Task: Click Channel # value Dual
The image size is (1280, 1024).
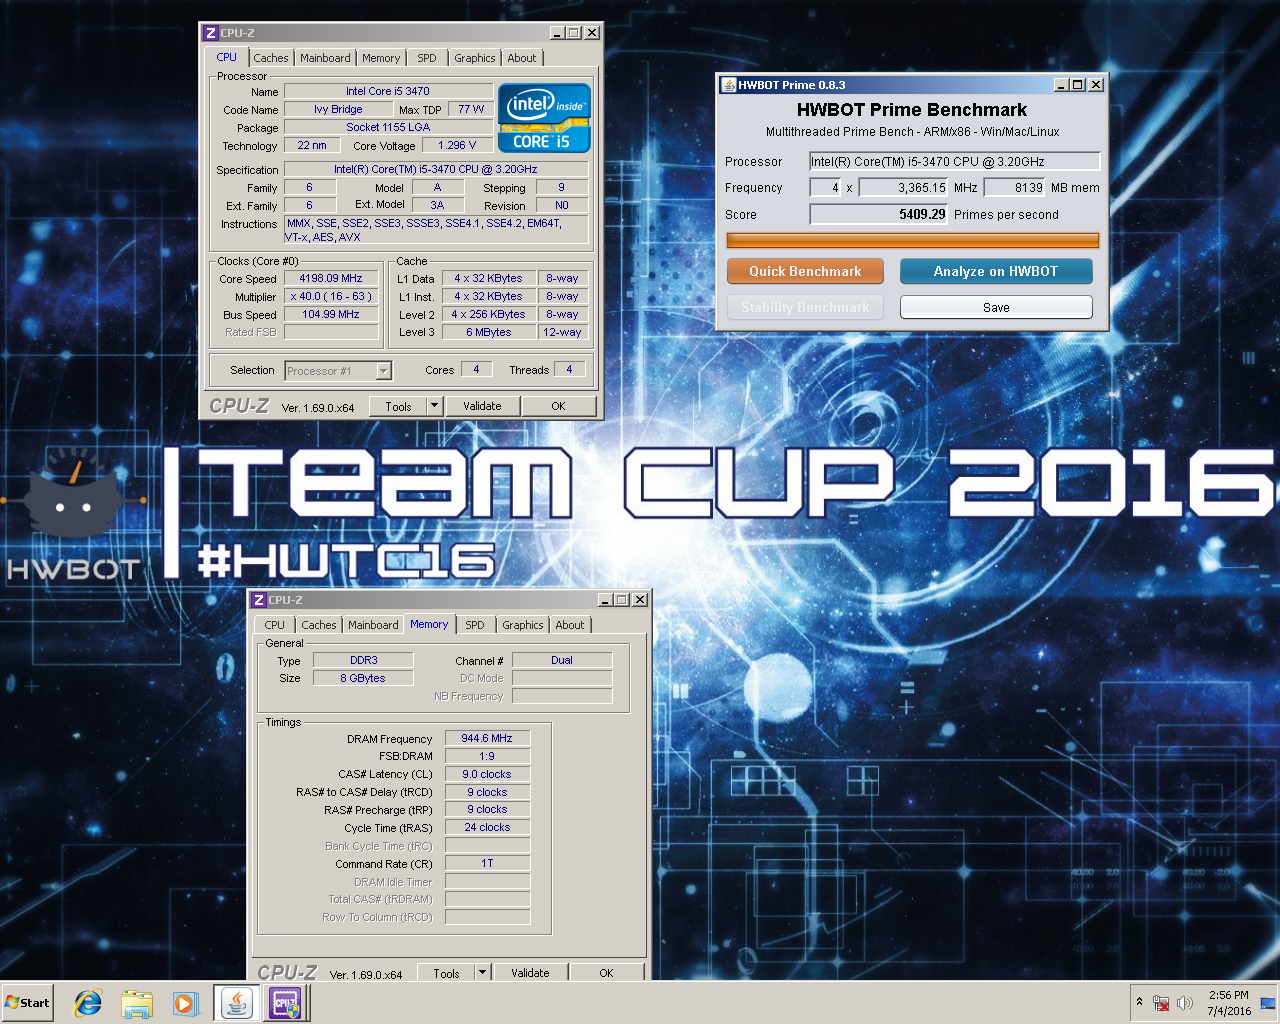Action: coord(562,660)
